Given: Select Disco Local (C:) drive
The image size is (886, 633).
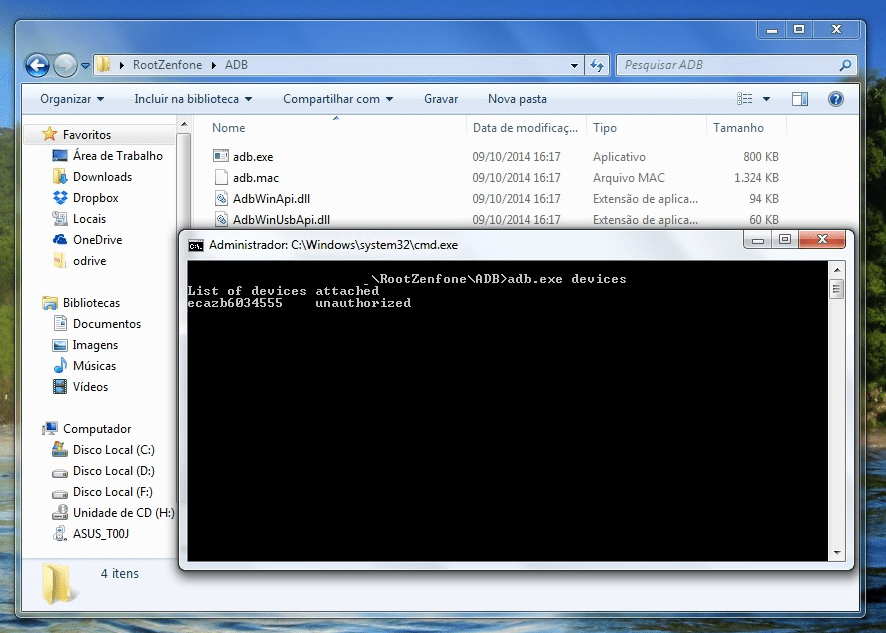Looking at the screenshot, I should pyautogui.click(x=113, y=450).
